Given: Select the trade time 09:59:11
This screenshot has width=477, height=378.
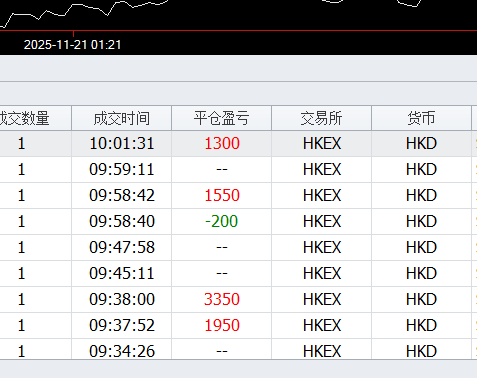Looking at the screenshot, I should (x=122, y=169).
